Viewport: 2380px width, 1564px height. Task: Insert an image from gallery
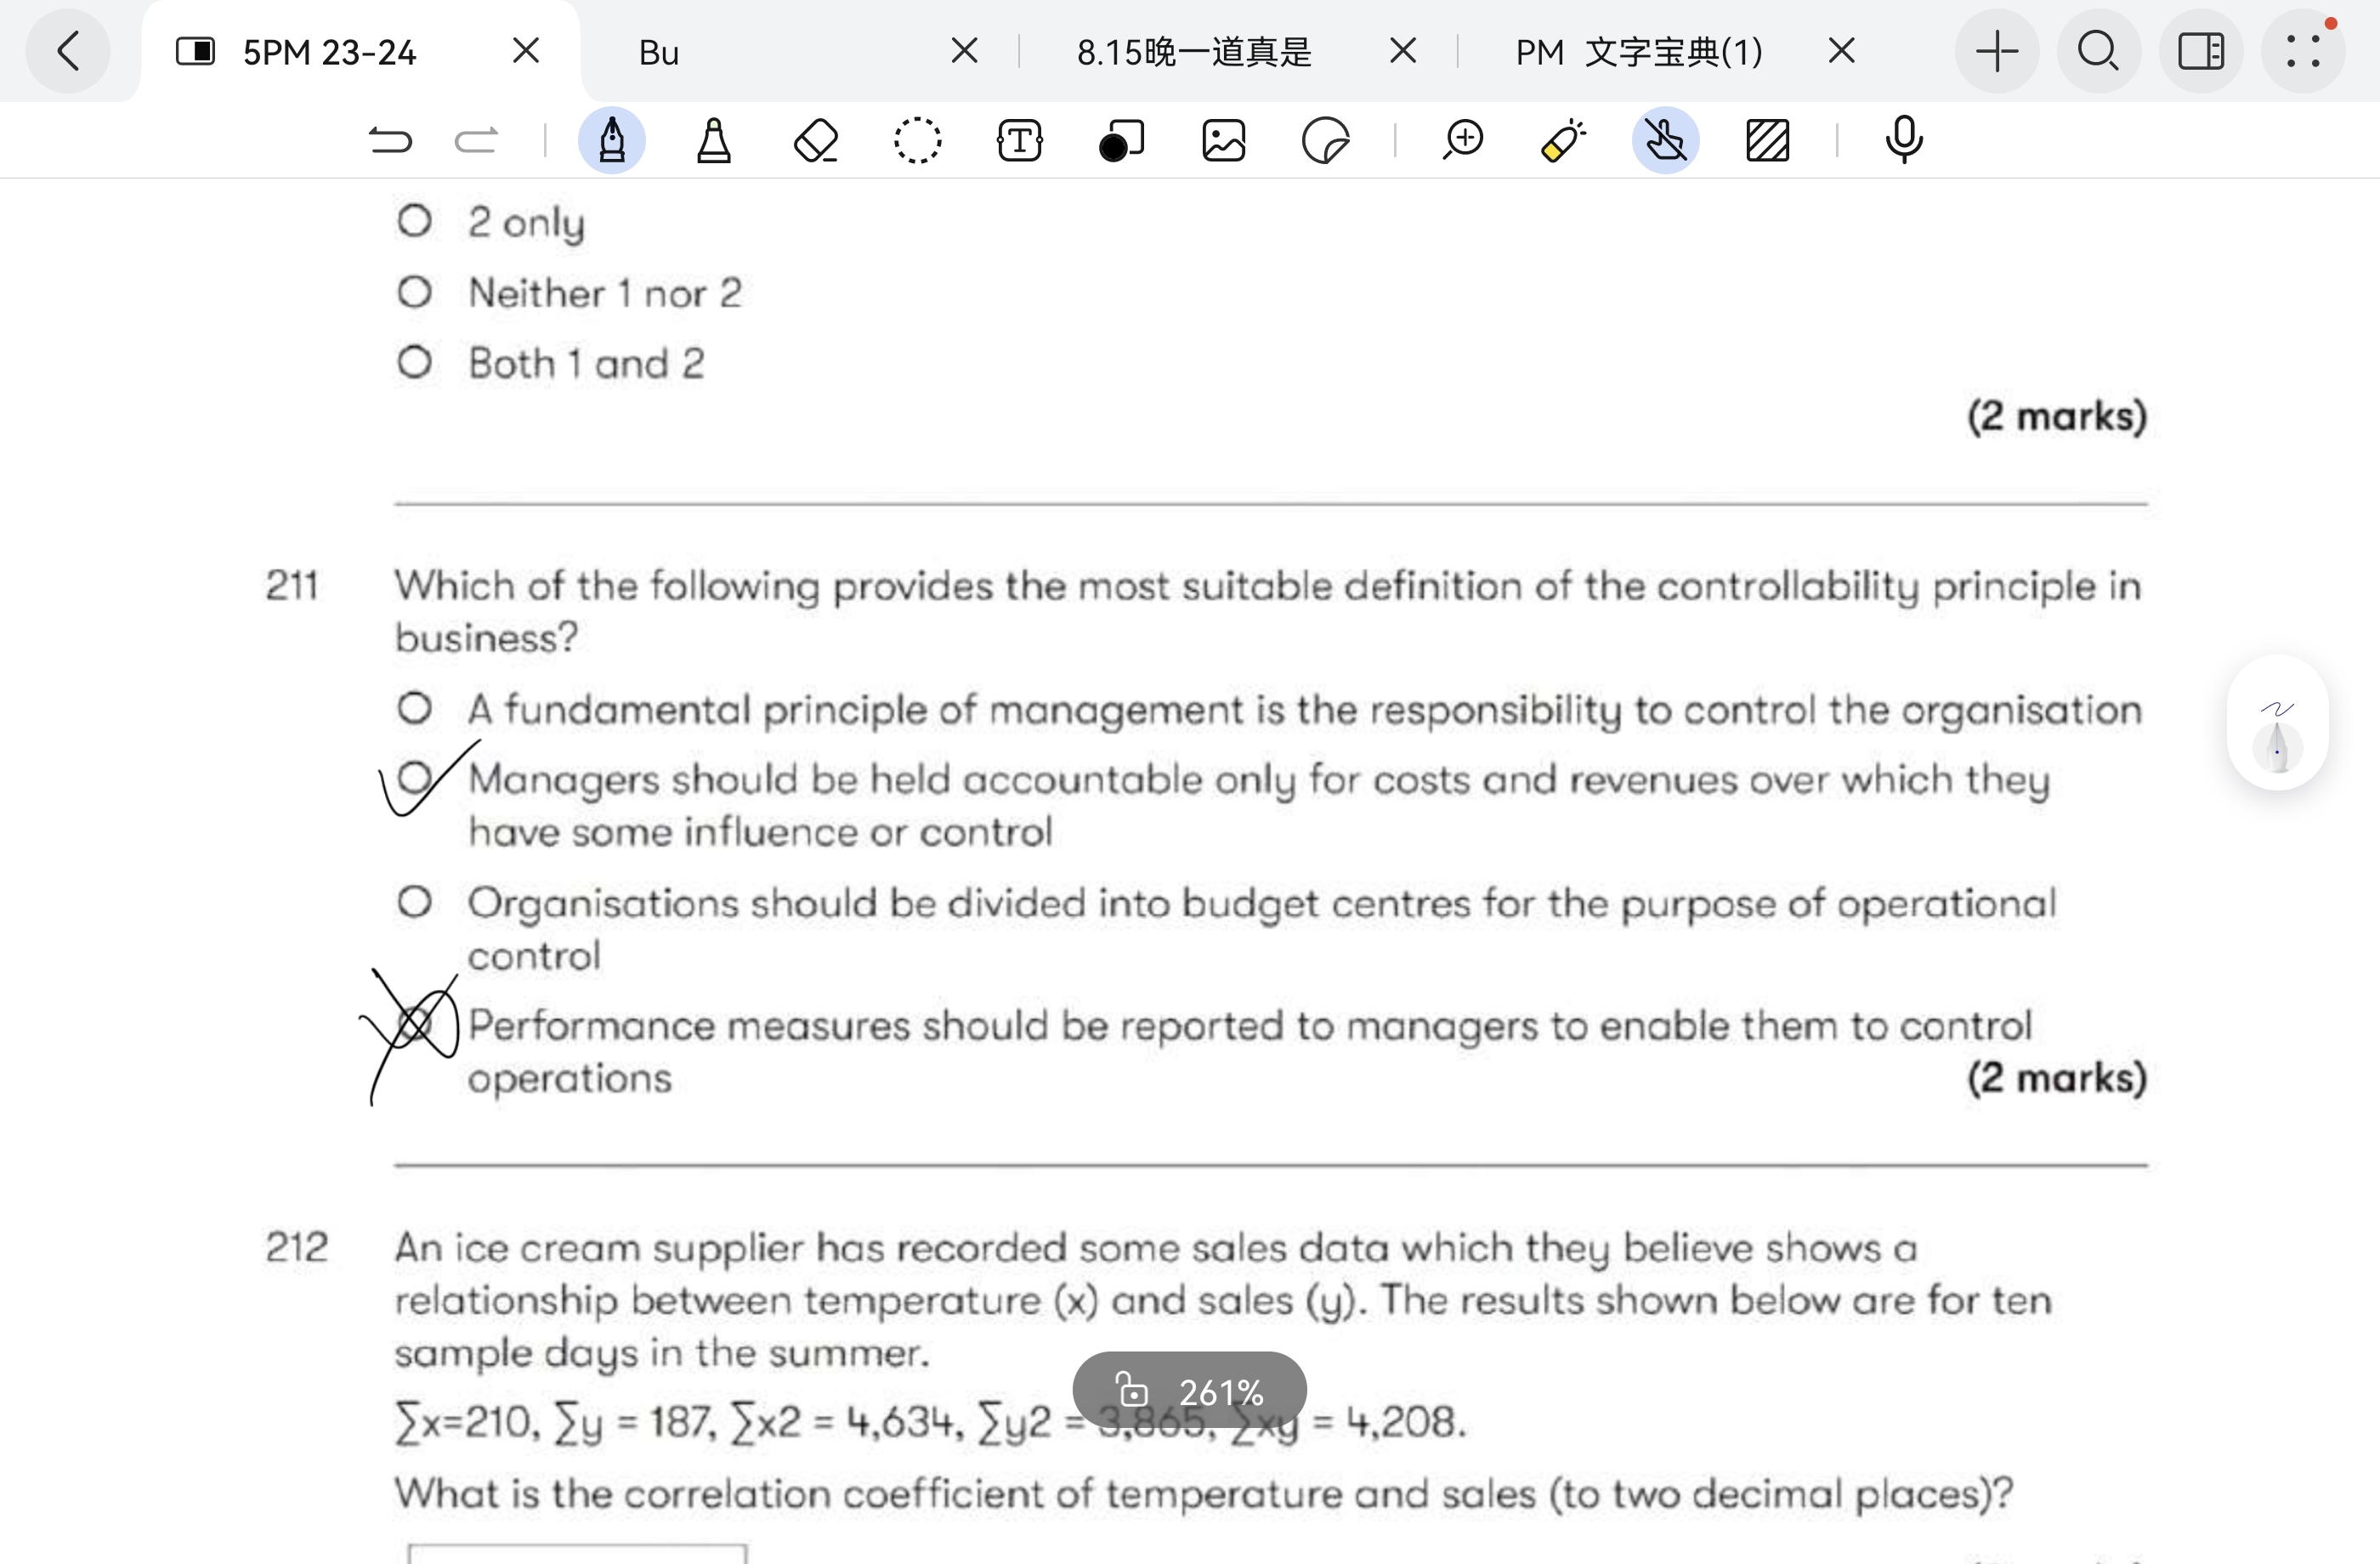[1223, 140]
